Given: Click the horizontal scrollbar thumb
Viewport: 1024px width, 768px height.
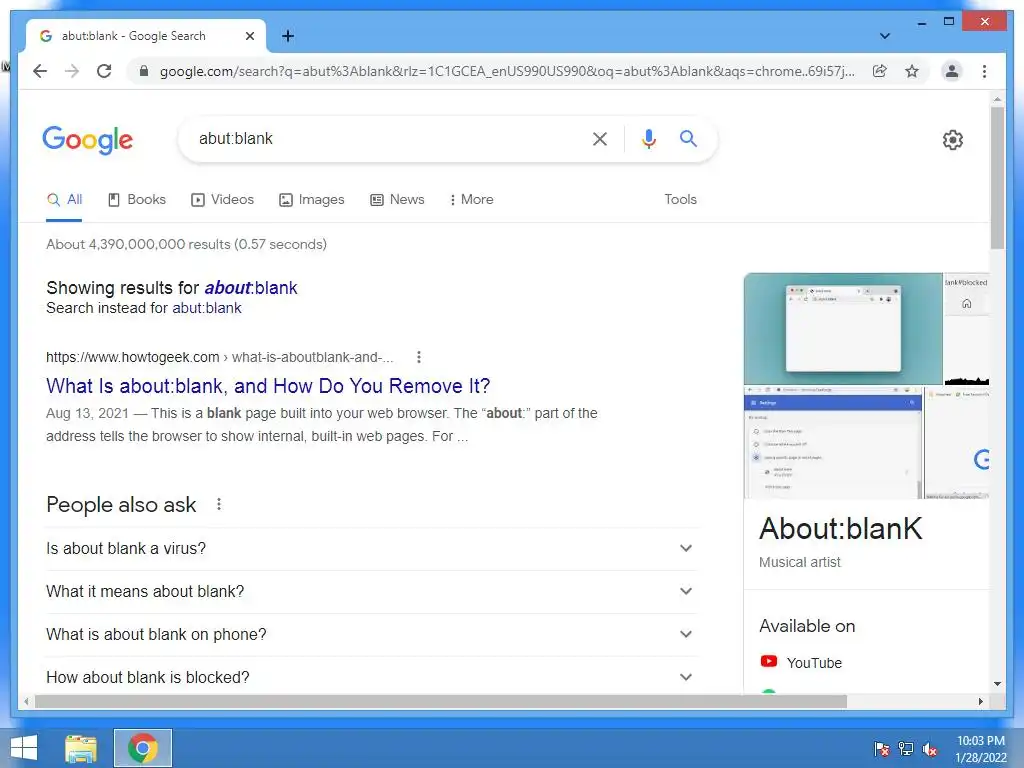Looking at the screenshot, I should pos(441,702).
